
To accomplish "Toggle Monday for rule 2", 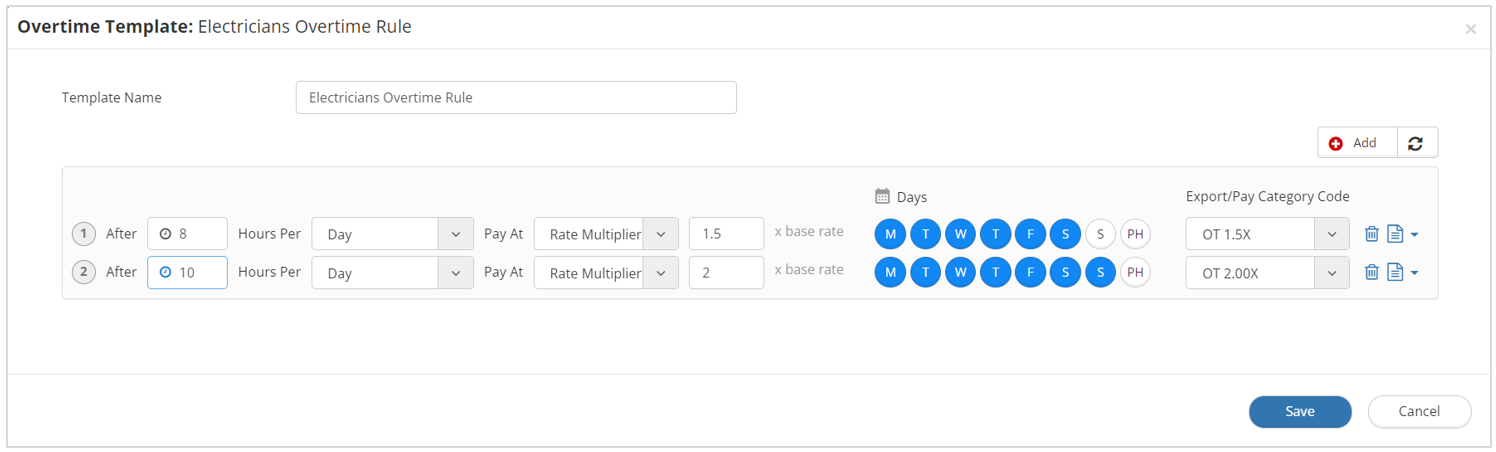I will [890, 272].
